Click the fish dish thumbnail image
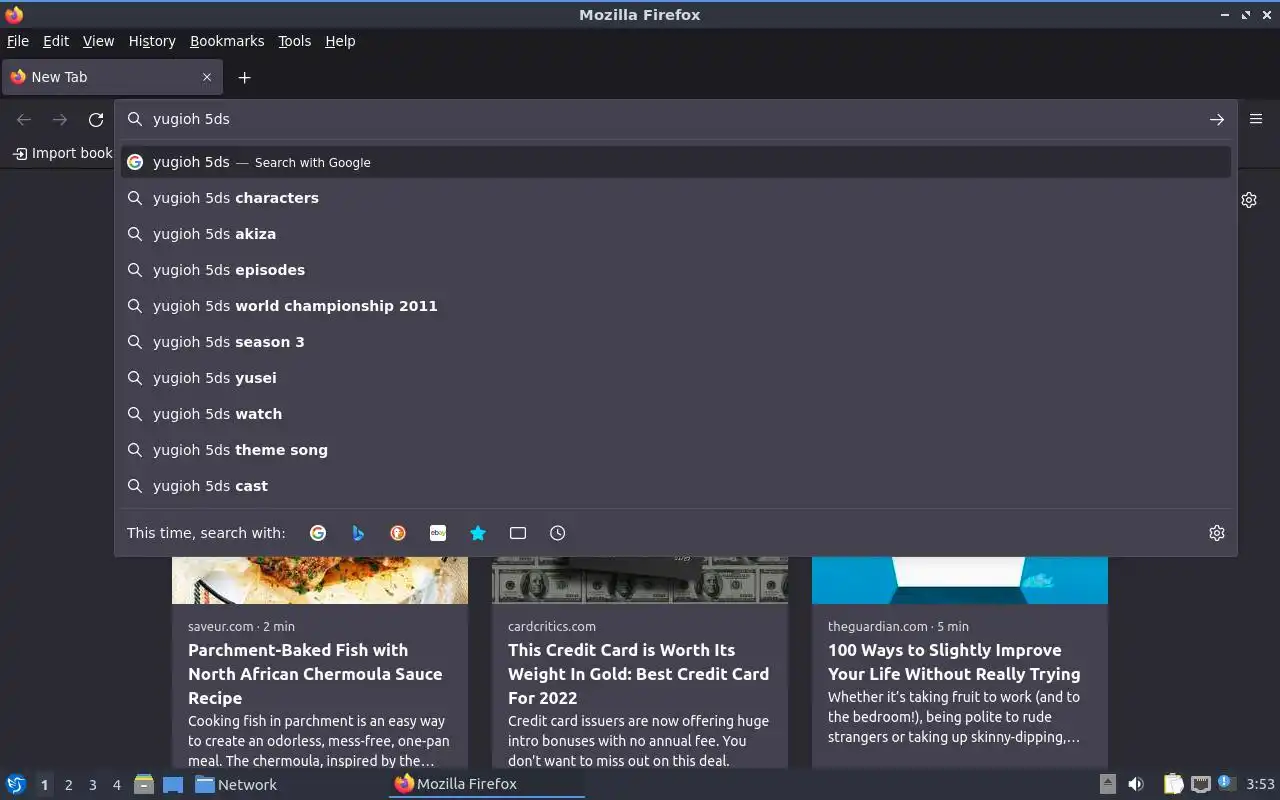Screen dimensions: 1280x800 pyautogui.click(x=320, y=580)
